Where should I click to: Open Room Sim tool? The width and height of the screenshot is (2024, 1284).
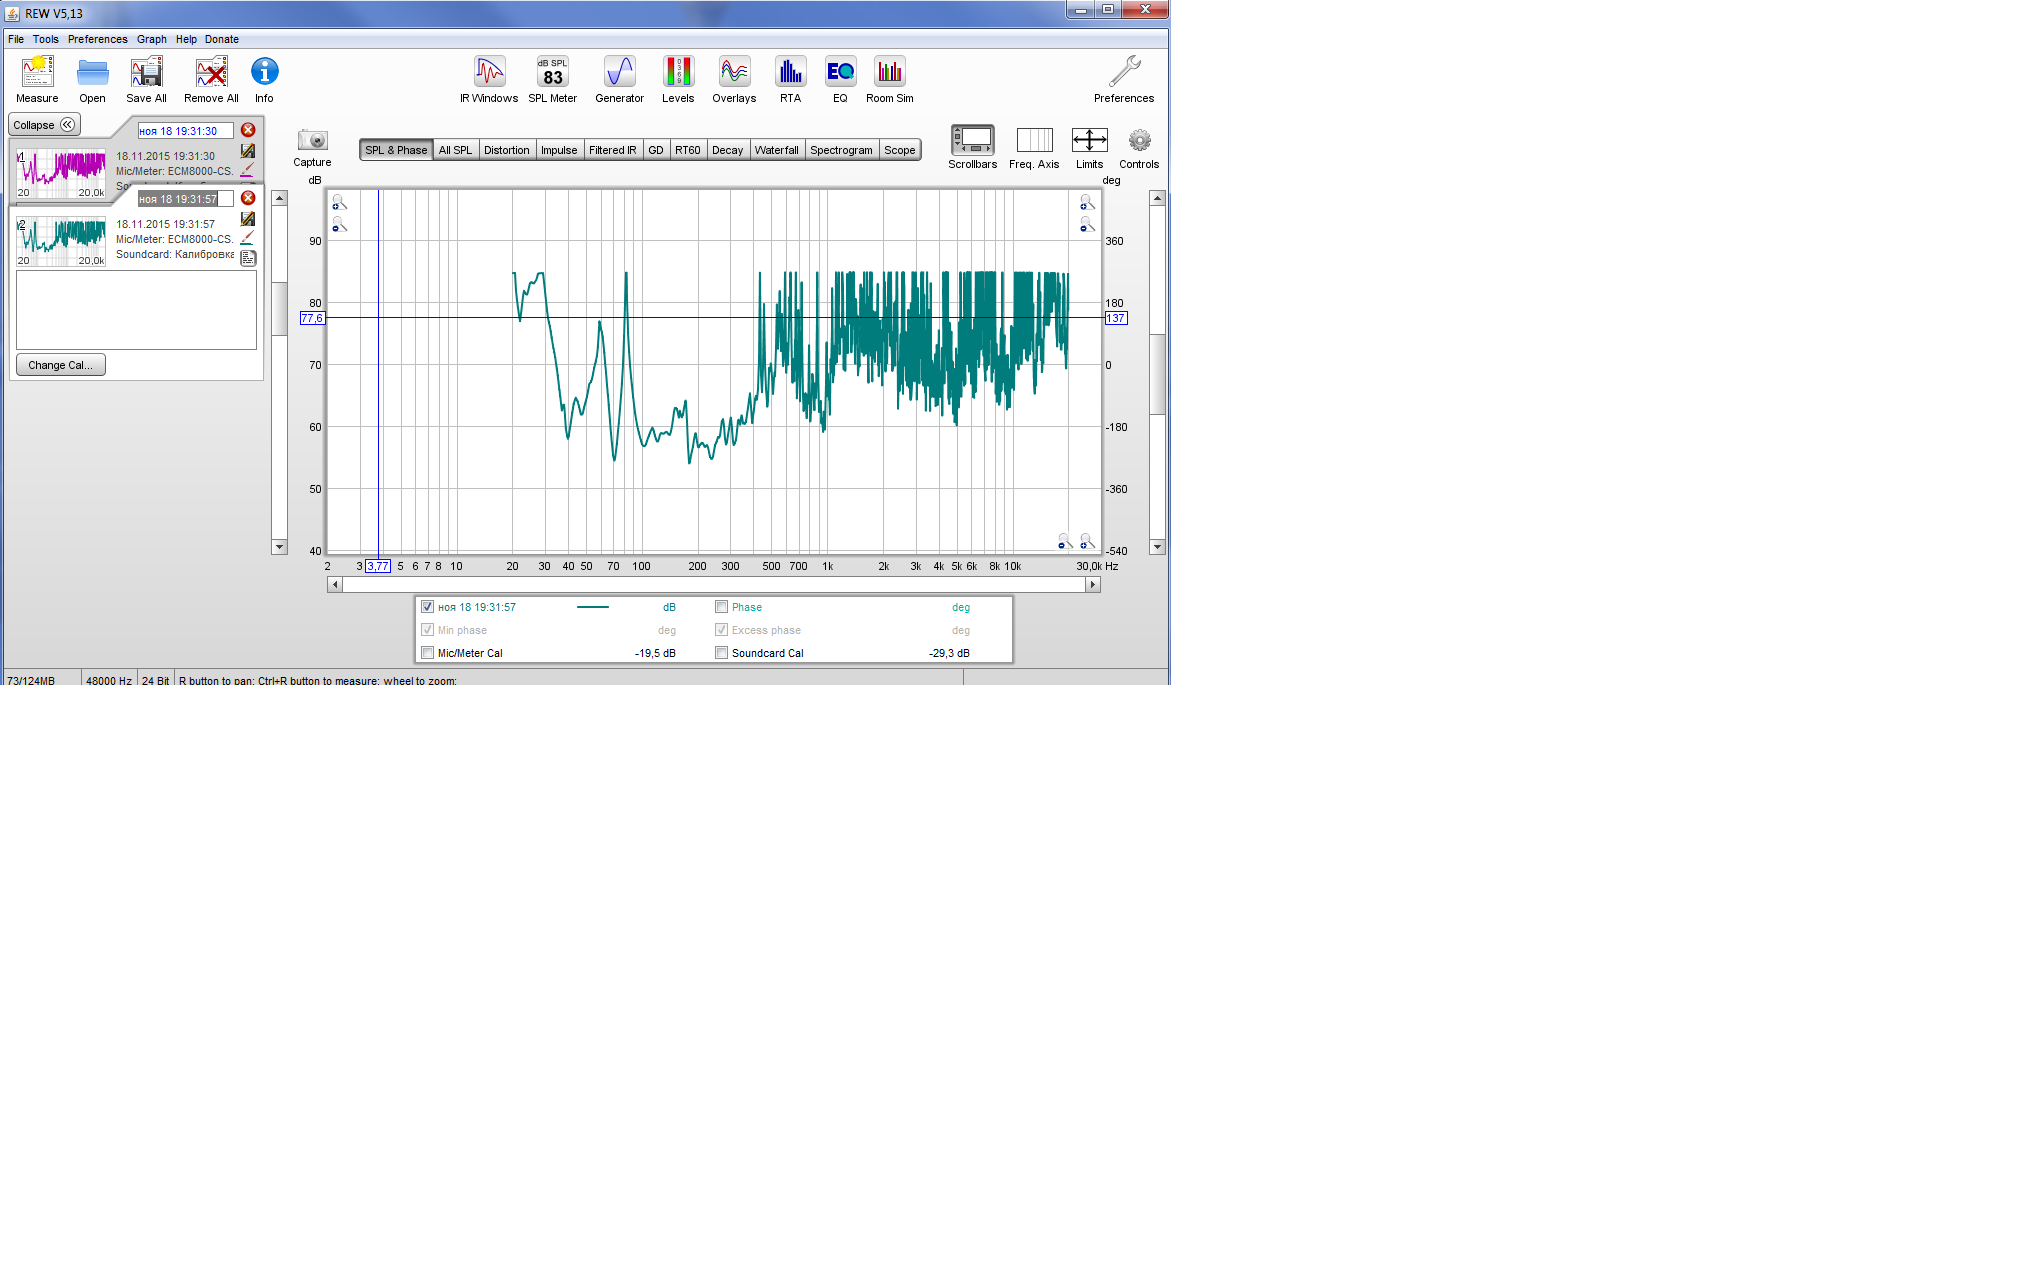click(889, 72)
